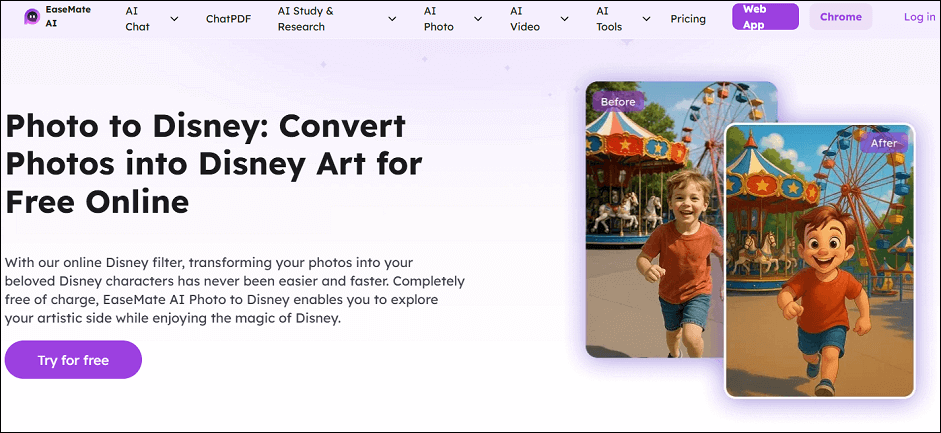
Task: Click the Photo to Disney headline
Action: click(x=214, y=164)
